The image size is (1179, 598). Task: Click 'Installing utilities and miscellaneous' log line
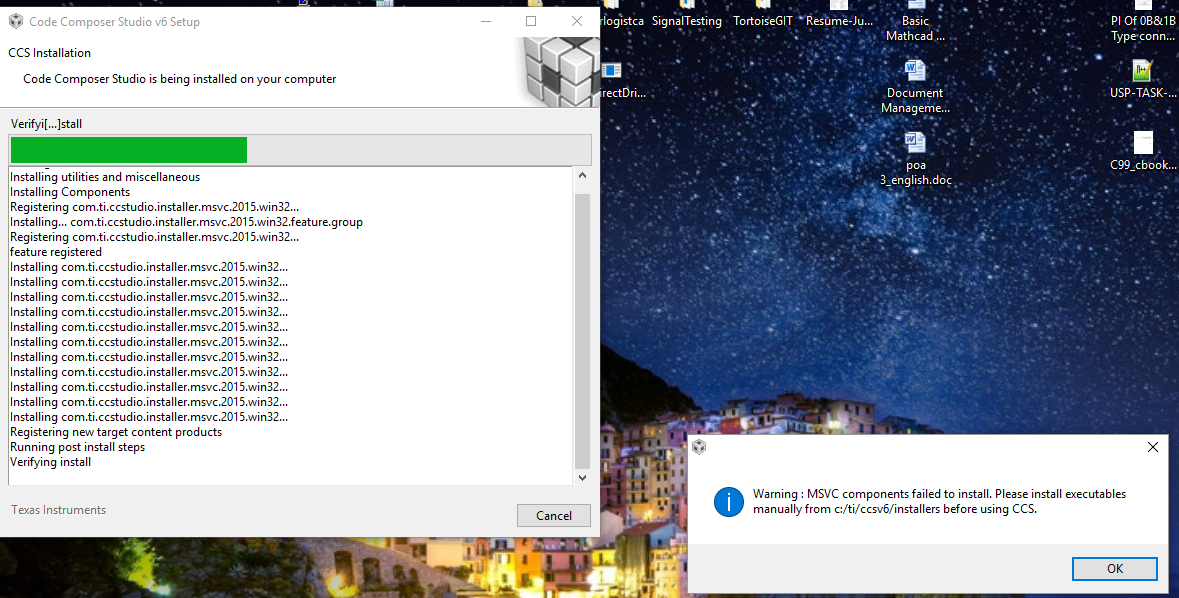[105, 177]
